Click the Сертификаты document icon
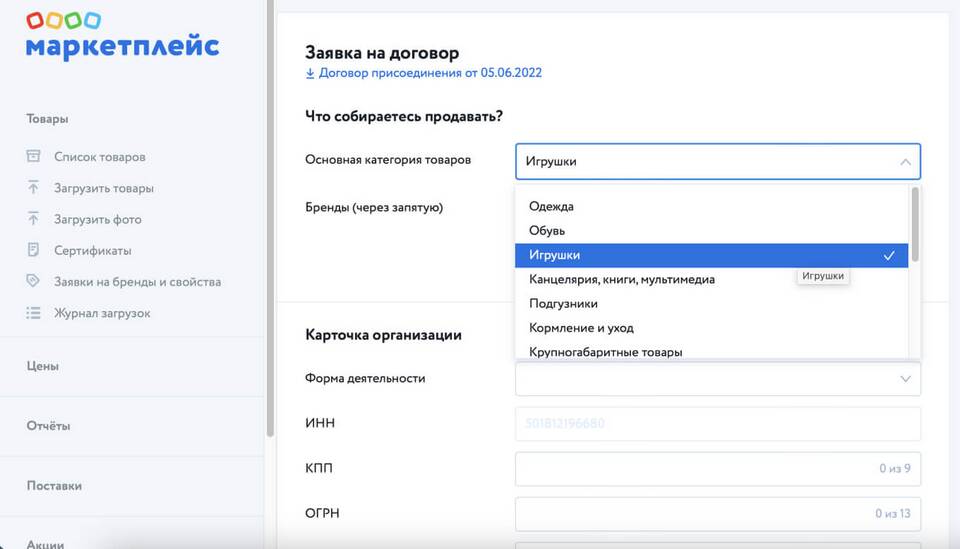Viewport: 960px width, 549px height. (33, 250)
